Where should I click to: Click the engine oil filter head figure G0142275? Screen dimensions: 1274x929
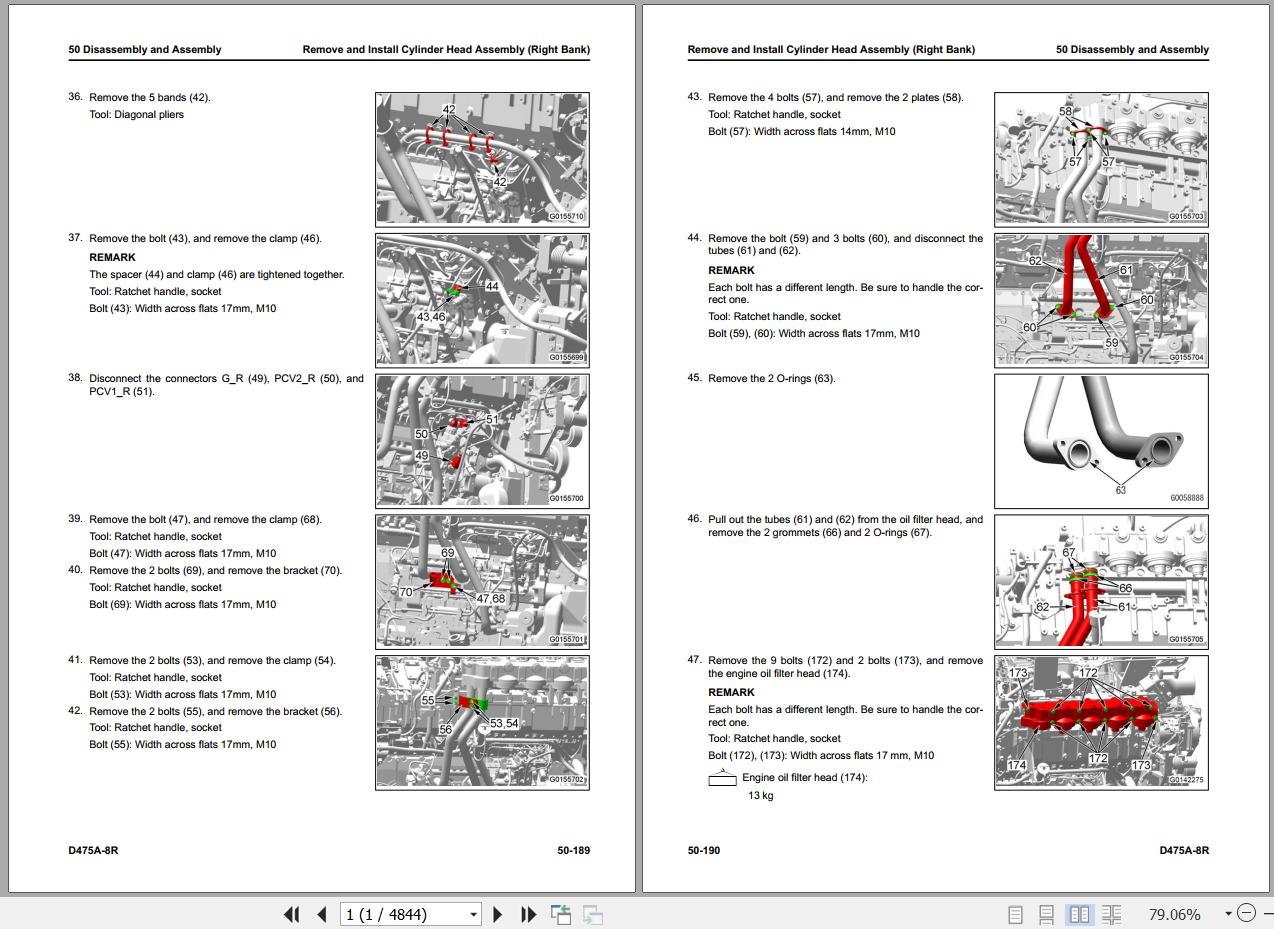point(1101,722)
